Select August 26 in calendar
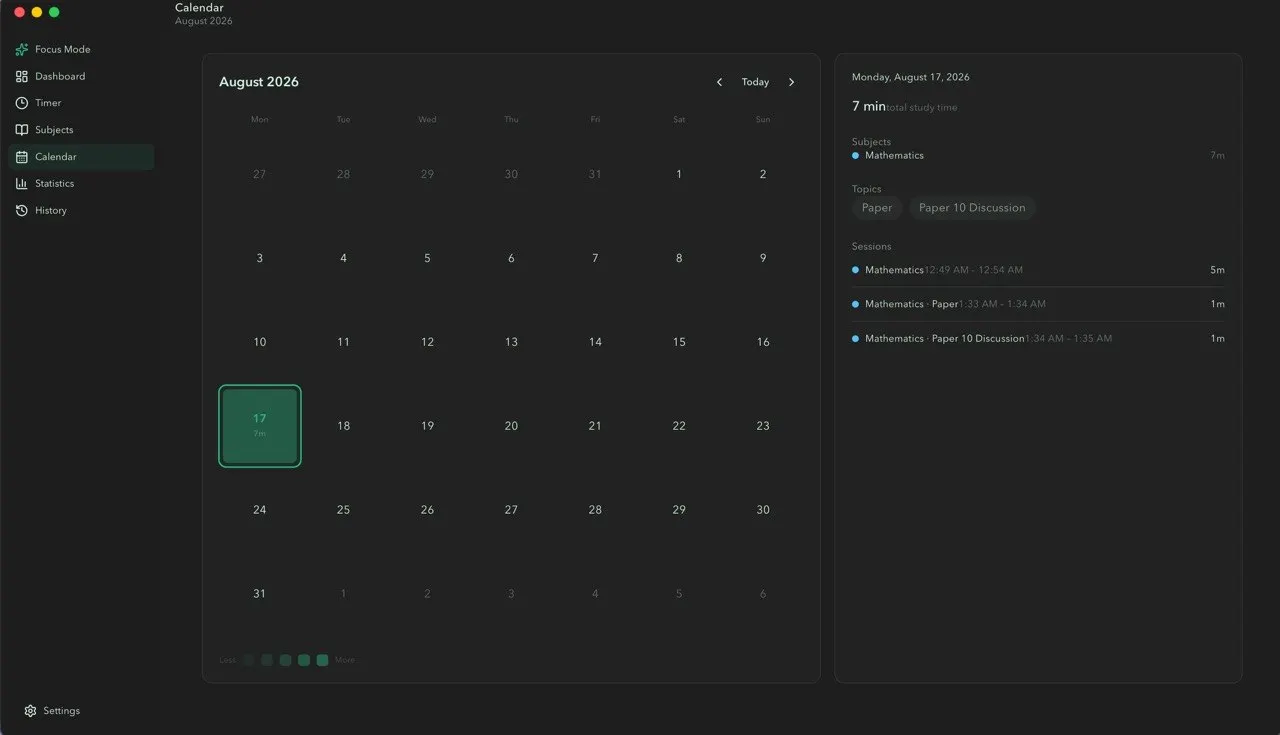The width and height of the screenshot is (1280, 735). 427,510
